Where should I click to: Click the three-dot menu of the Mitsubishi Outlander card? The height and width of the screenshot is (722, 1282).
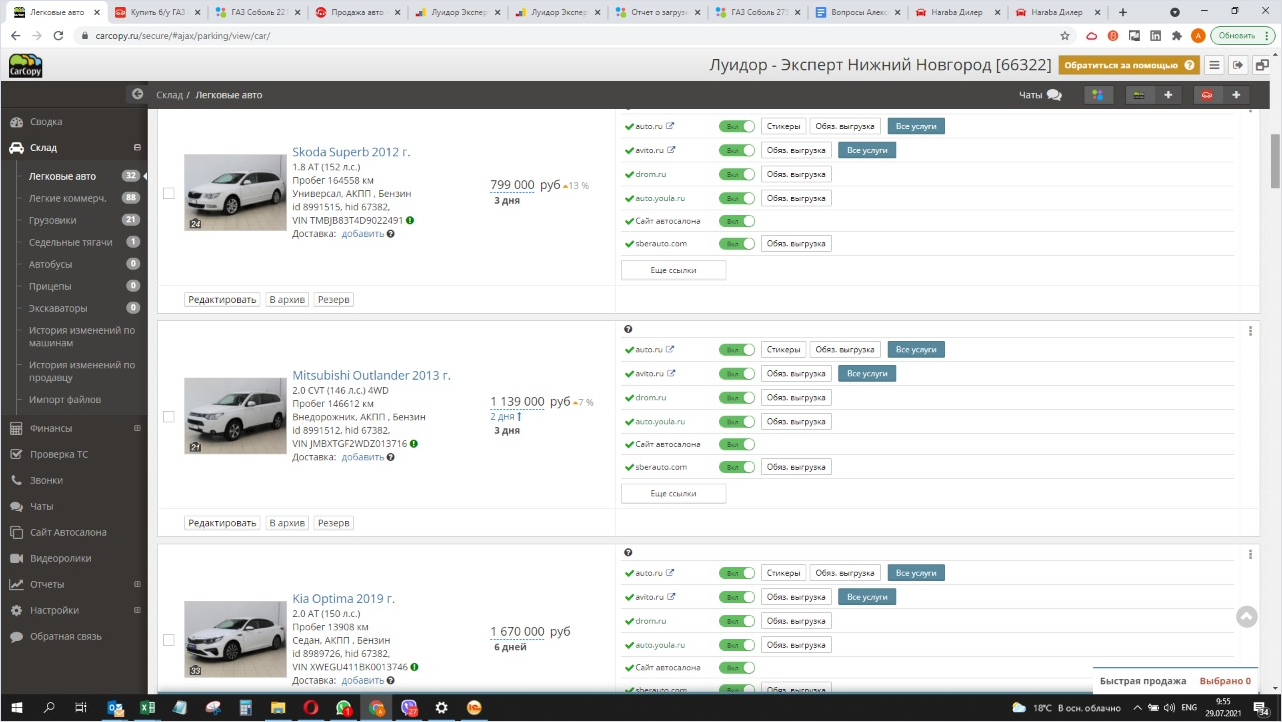tap(1250, 331)
